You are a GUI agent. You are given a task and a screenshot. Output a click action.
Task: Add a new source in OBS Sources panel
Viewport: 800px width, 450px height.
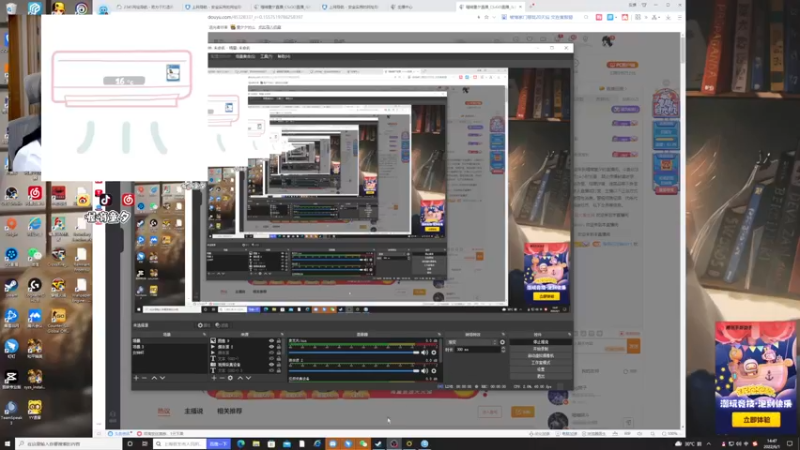[x=214, y=378]
